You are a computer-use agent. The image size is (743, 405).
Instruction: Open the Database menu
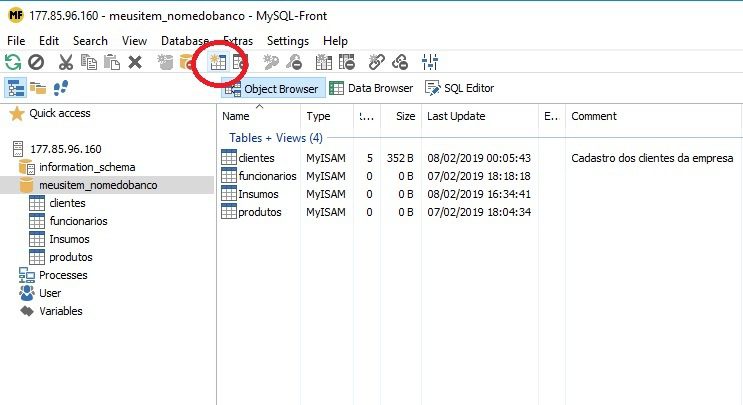[x=185, y=41]
